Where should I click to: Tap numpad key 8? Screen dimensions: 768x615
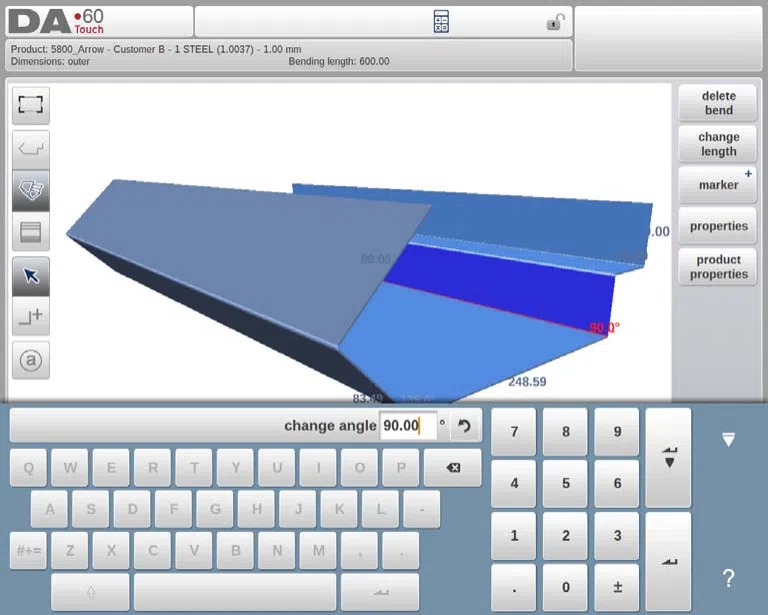[565, 432]
